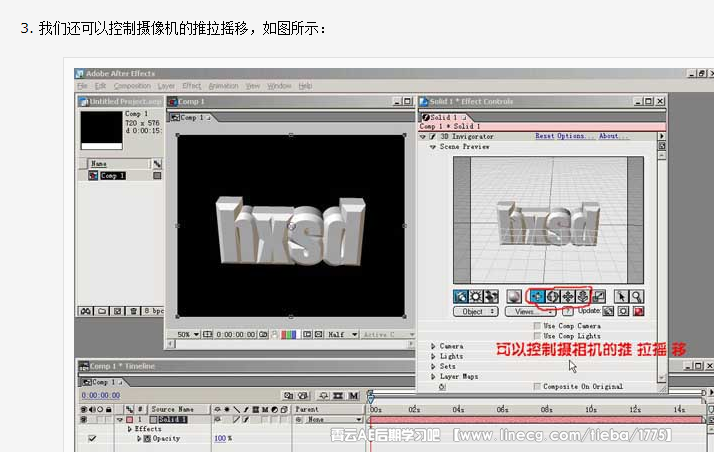Click the title-action safe icon in Comp viewer
The image size is (714, 452).
point(208,335)
